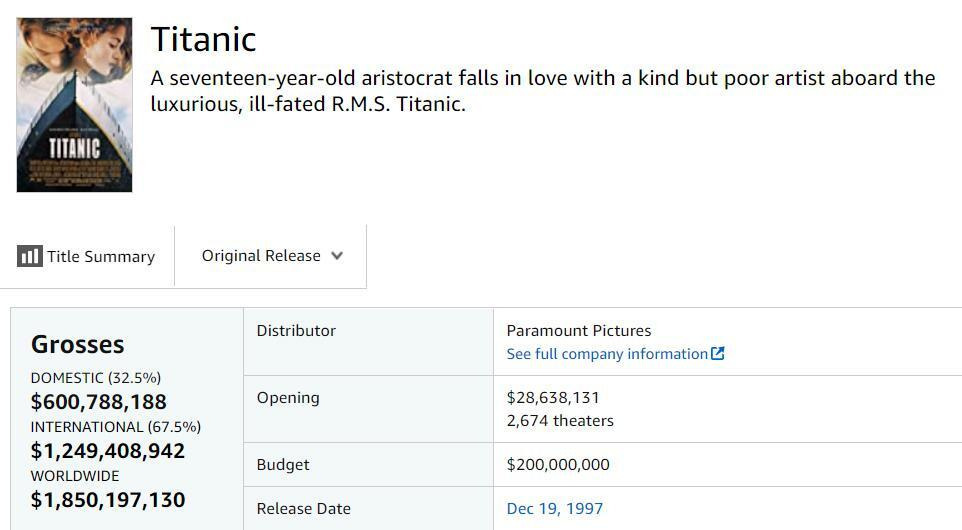Click the Release Date row label
The image size is (962, 530).
304,509
